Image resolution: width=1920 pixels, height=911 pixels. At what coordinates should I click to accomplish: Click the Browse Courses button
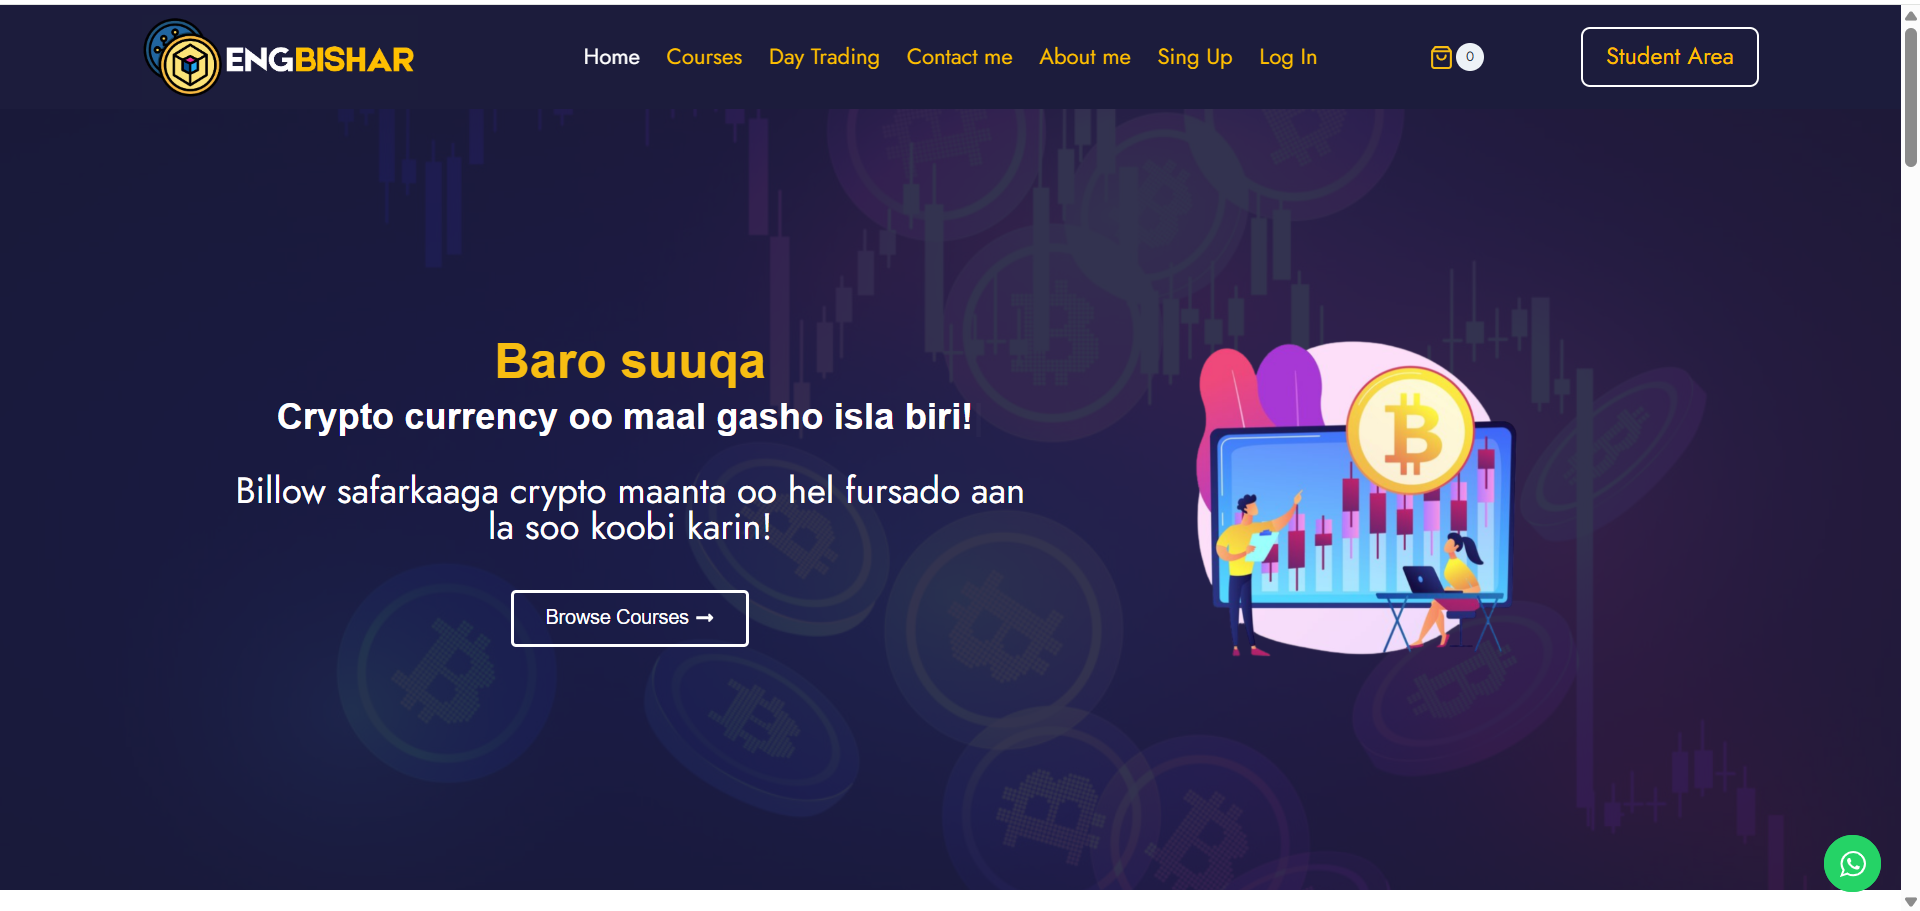[x=630, y=618]
